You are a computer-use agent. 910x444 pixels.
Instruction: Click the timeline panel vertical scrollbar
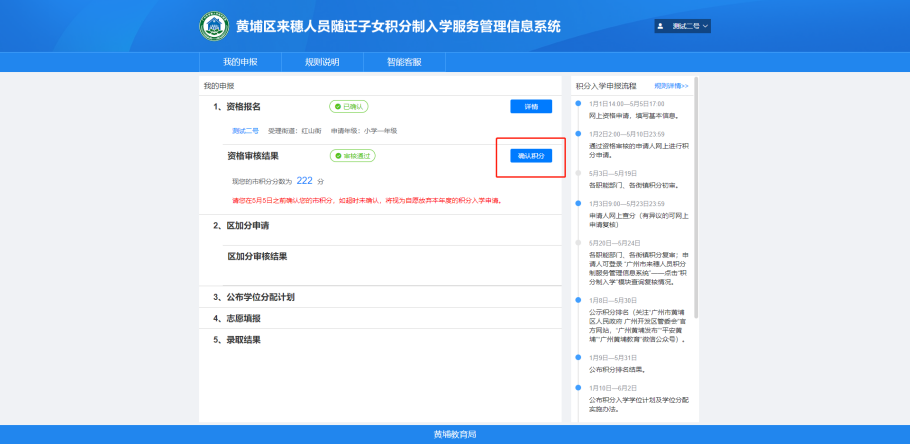[696, 200]
